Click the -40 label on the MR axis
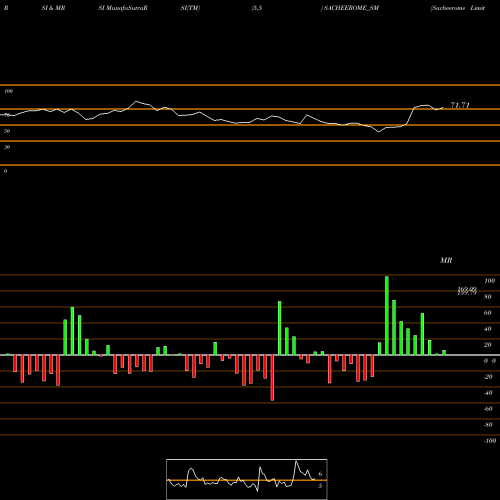 click(x=488, y=393)
